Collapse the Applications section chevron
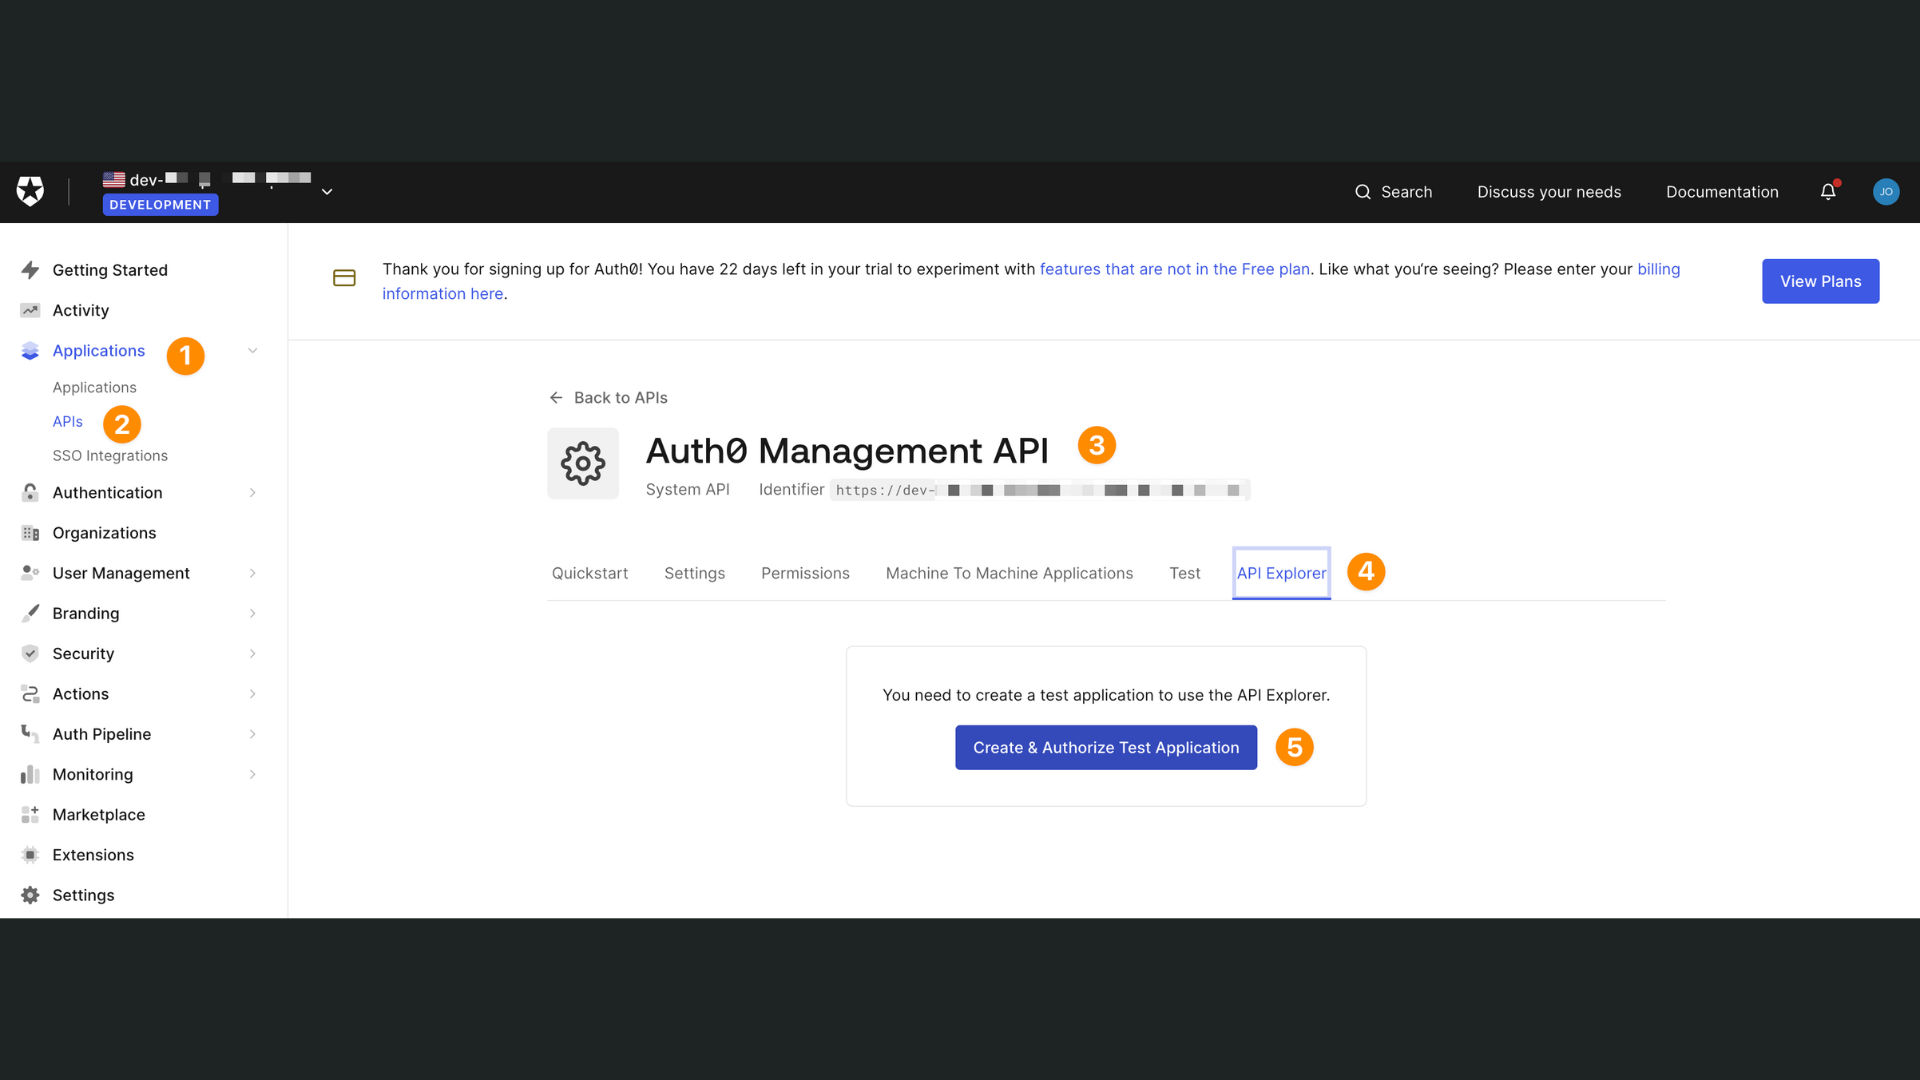 252,350
